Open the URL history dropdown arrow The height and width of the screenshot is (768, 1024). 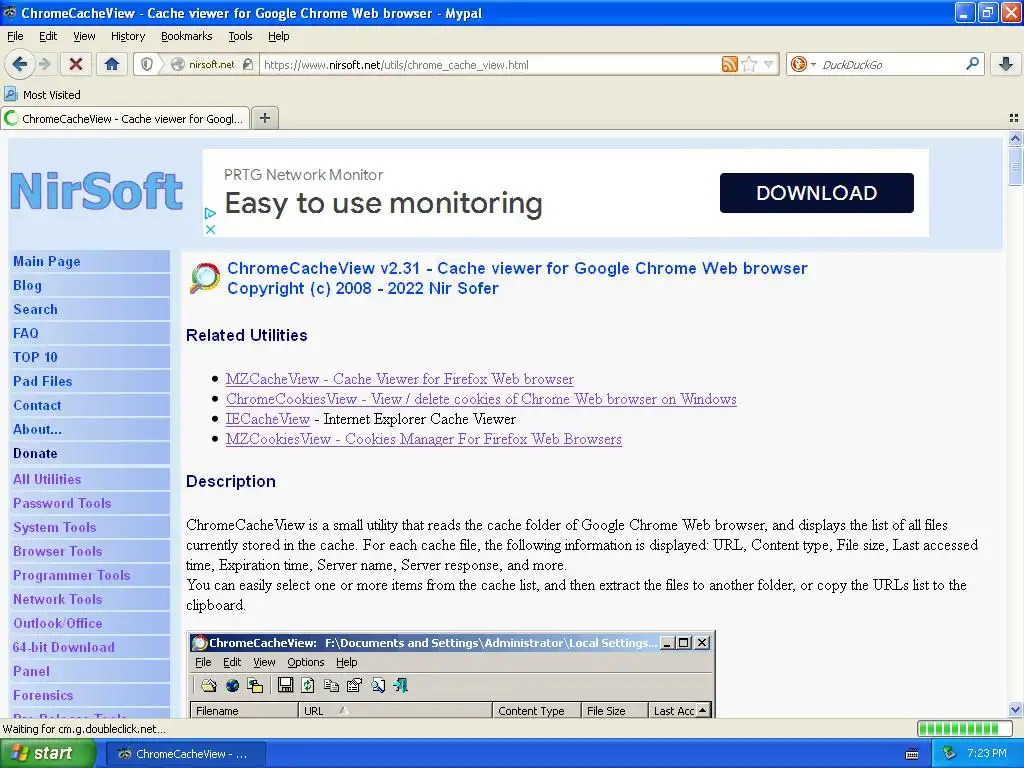point(768,64)
